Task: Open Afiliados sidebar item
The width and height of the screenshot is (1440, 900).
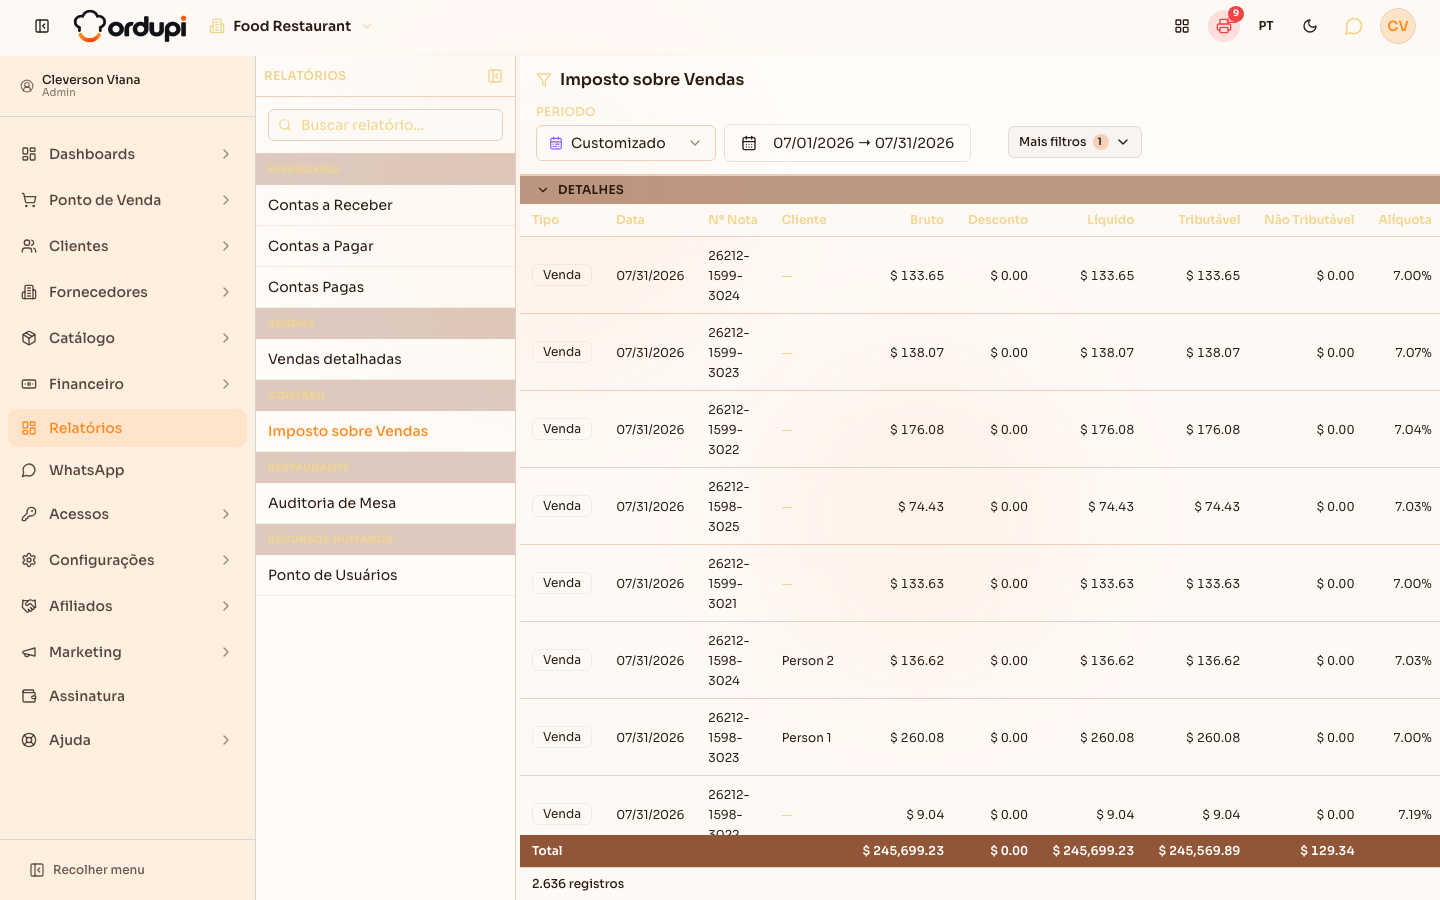Action: [x=127, y=606]
